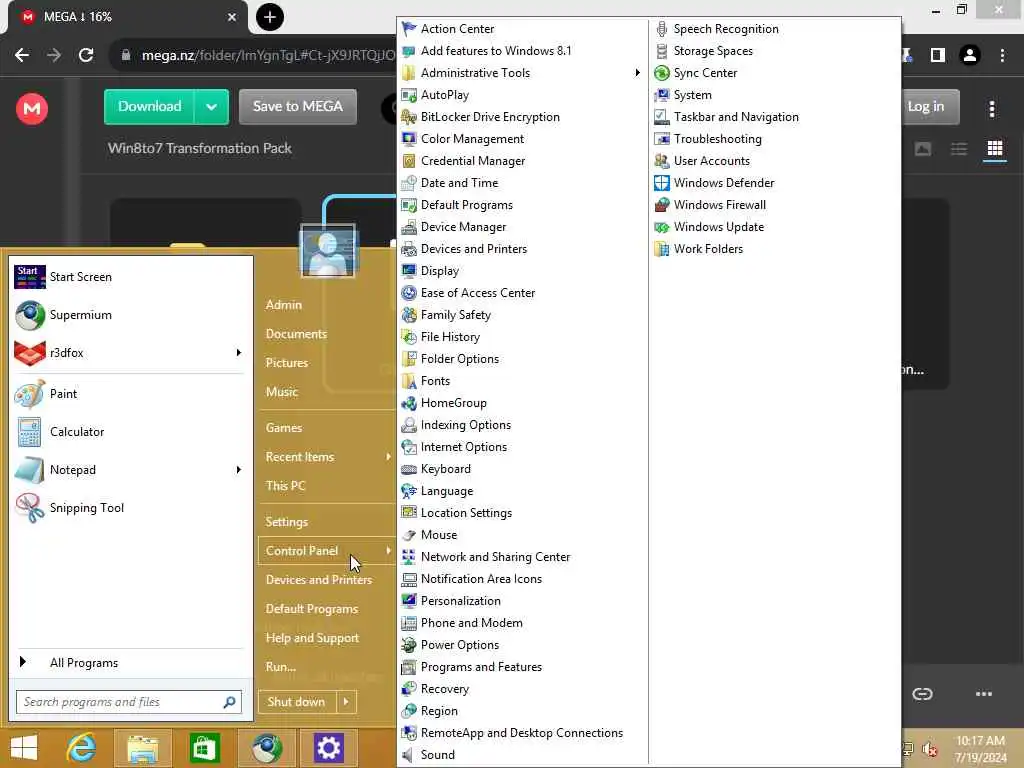The width and height of the screenshot is (1024, 768).
Task: Click the Windows Start button
Action: pyautogui.click(x=24, y=748)
